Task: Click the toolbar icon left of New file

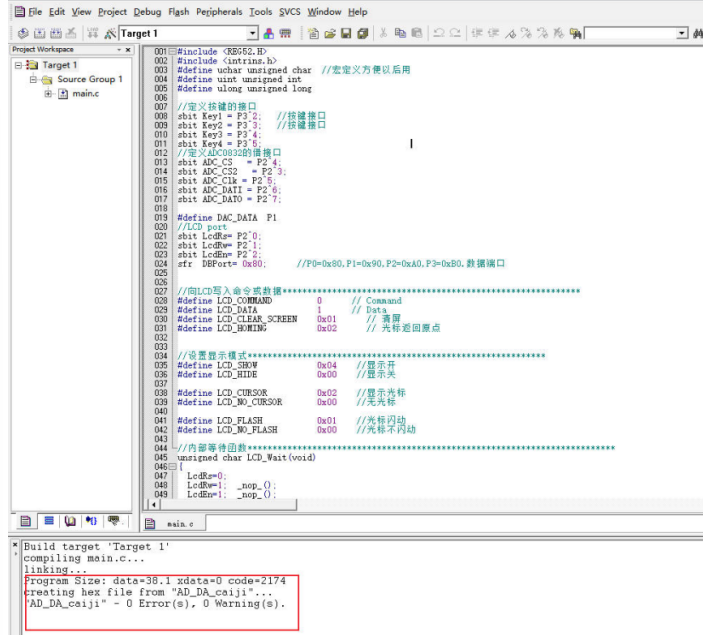Action: click(x=285, y=33)
